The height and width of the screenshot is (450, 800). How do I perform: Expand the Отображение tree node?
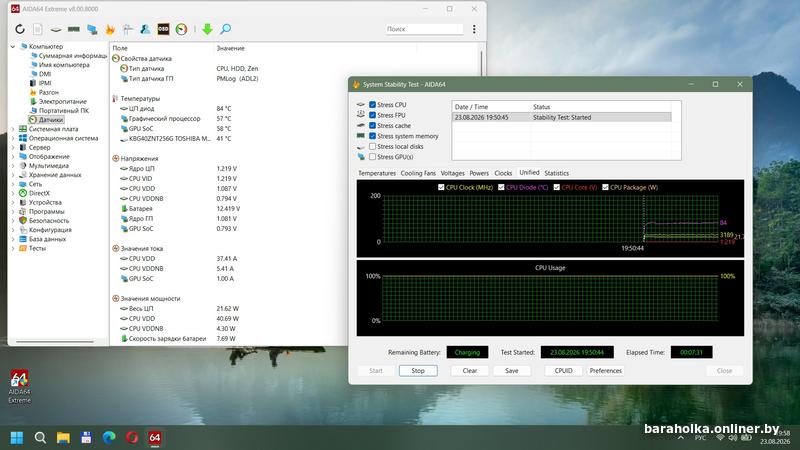click(13, 157)
